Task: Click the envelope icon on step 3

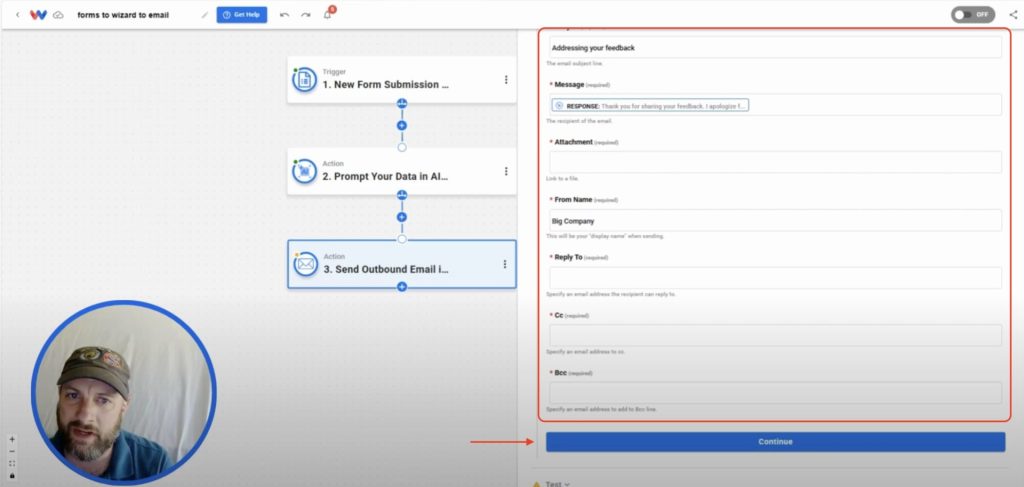Action: pos(305,264)
